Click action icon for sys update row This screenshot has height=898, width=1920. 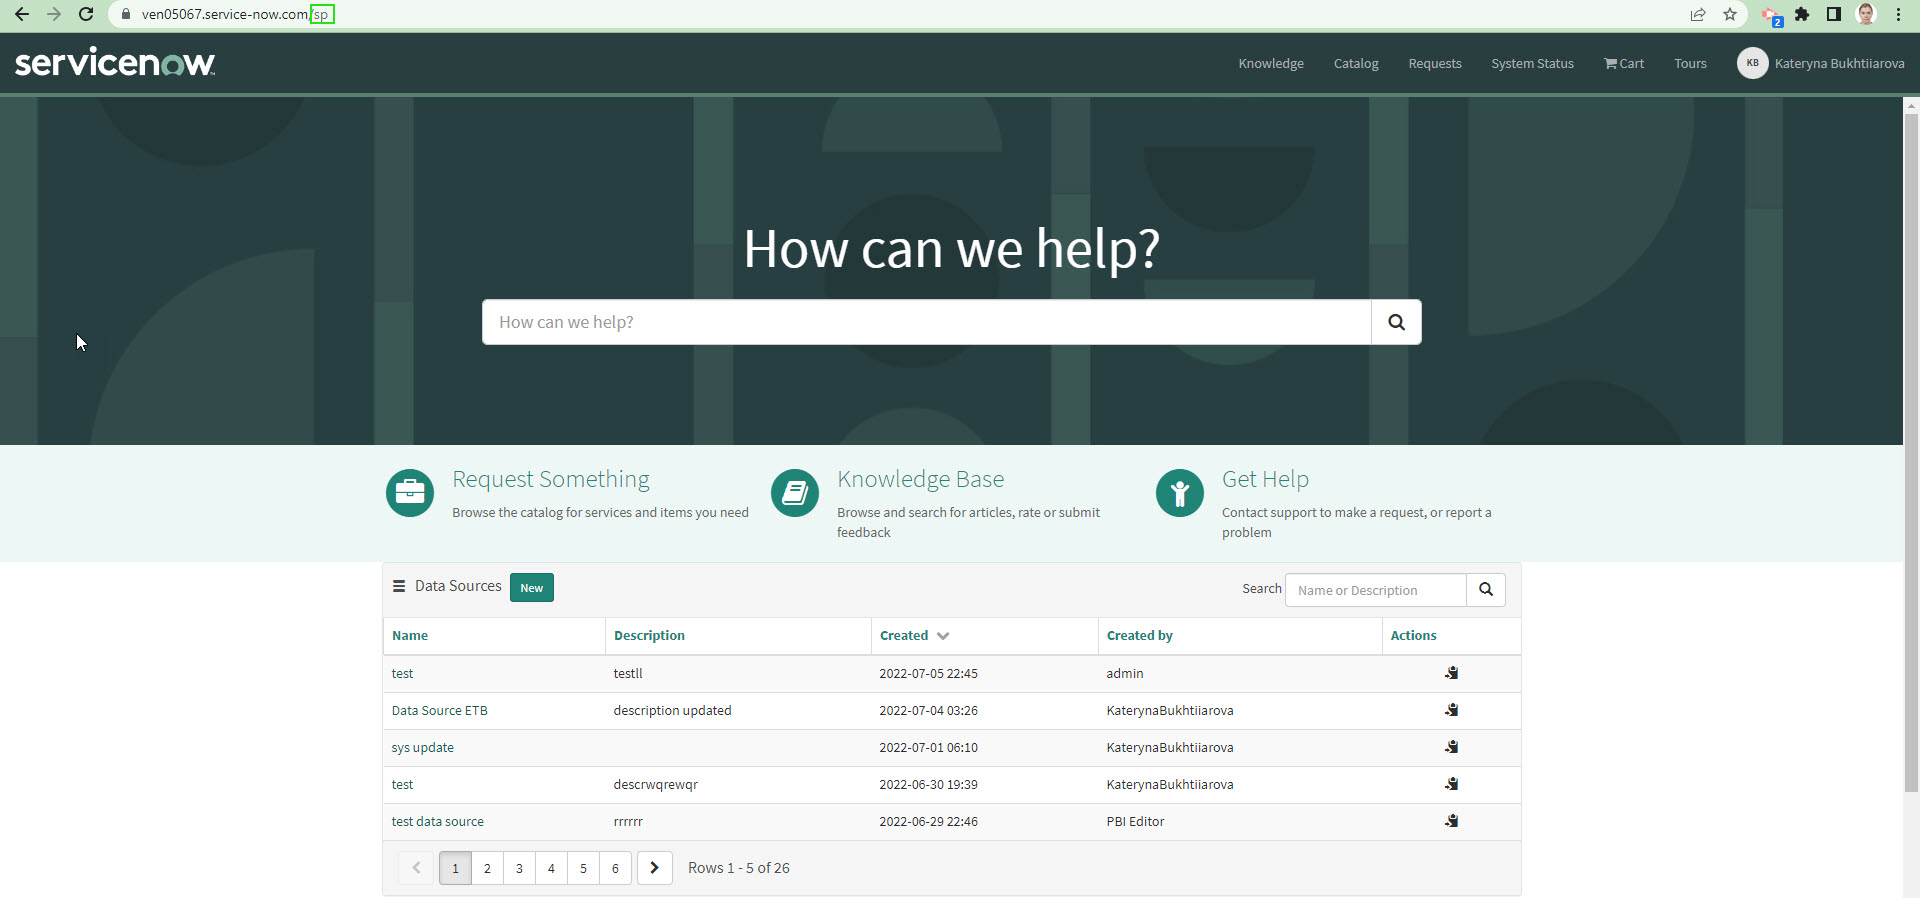(1451, 747)
